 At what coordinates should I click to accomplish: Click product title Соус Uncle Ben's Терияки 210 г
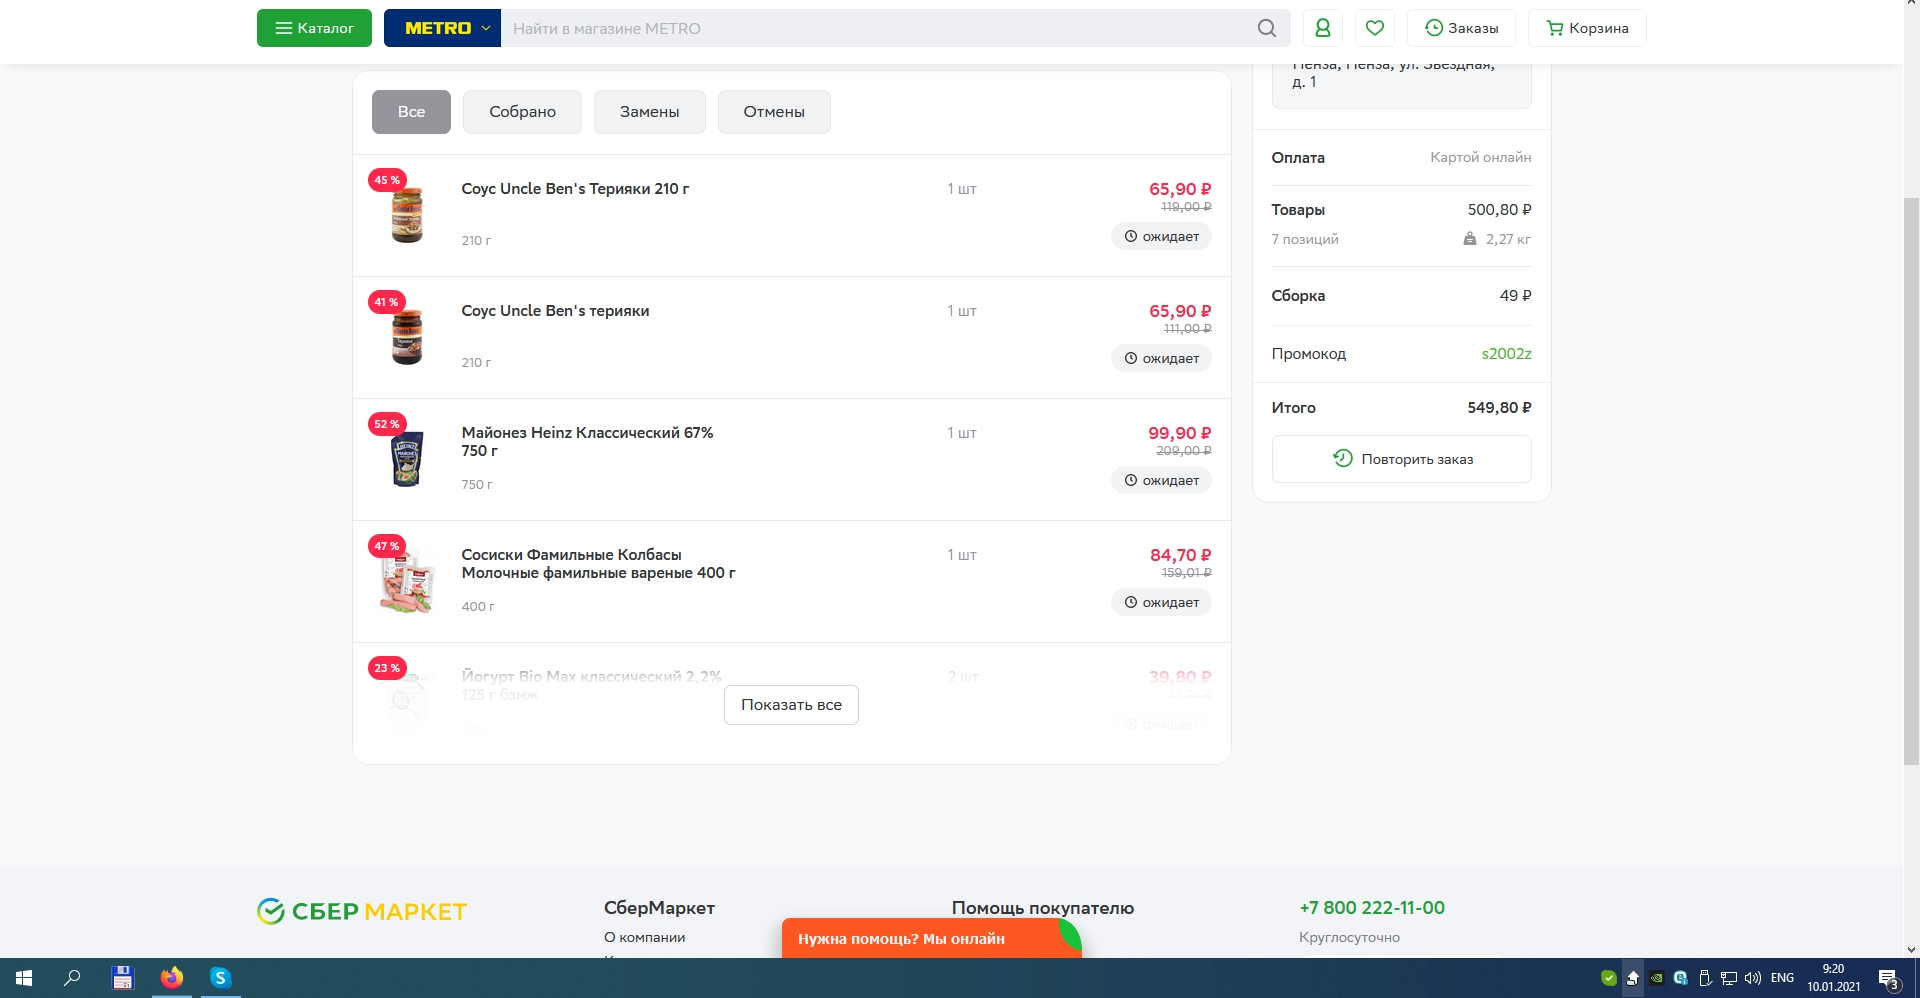pyautogui.click(x=575, y=189)
